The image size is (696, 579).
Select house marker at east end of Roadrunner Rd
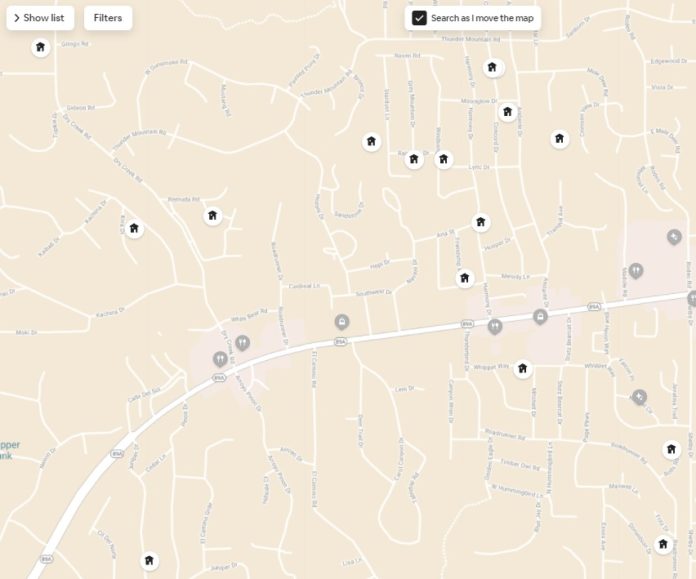click(671, 449)
